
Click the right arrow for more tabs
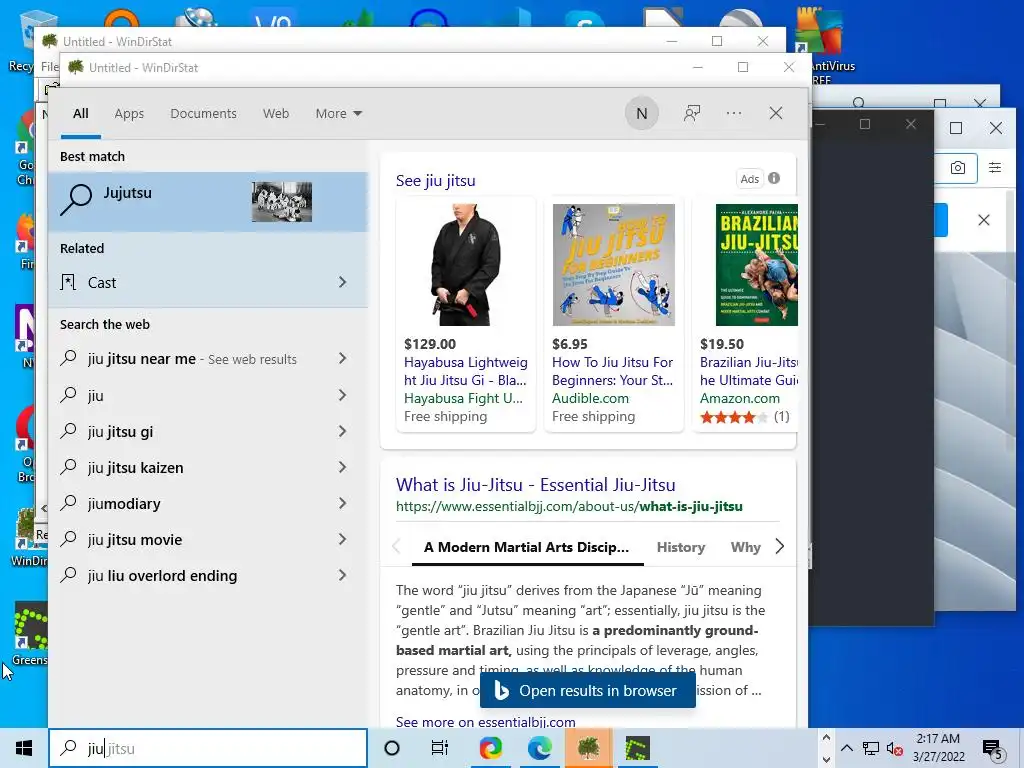point(780,547)
